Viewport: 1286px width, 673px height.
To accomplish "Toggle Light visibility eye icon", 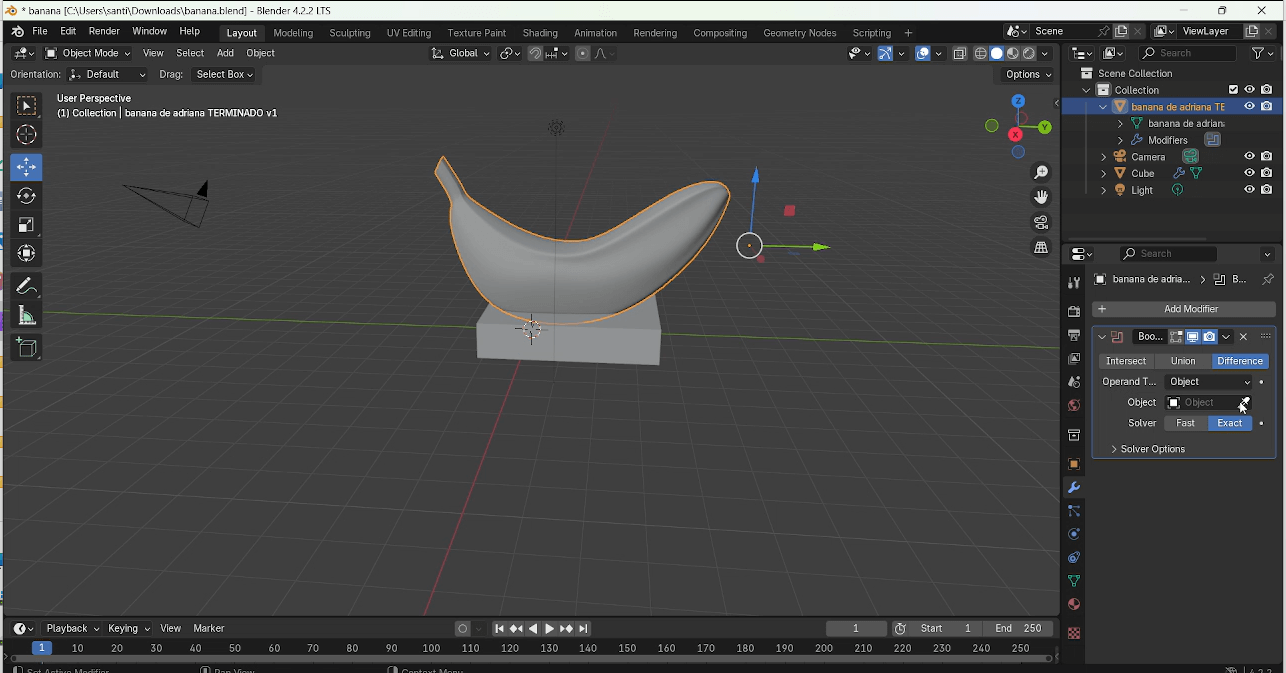I will tap(1249, 190).
